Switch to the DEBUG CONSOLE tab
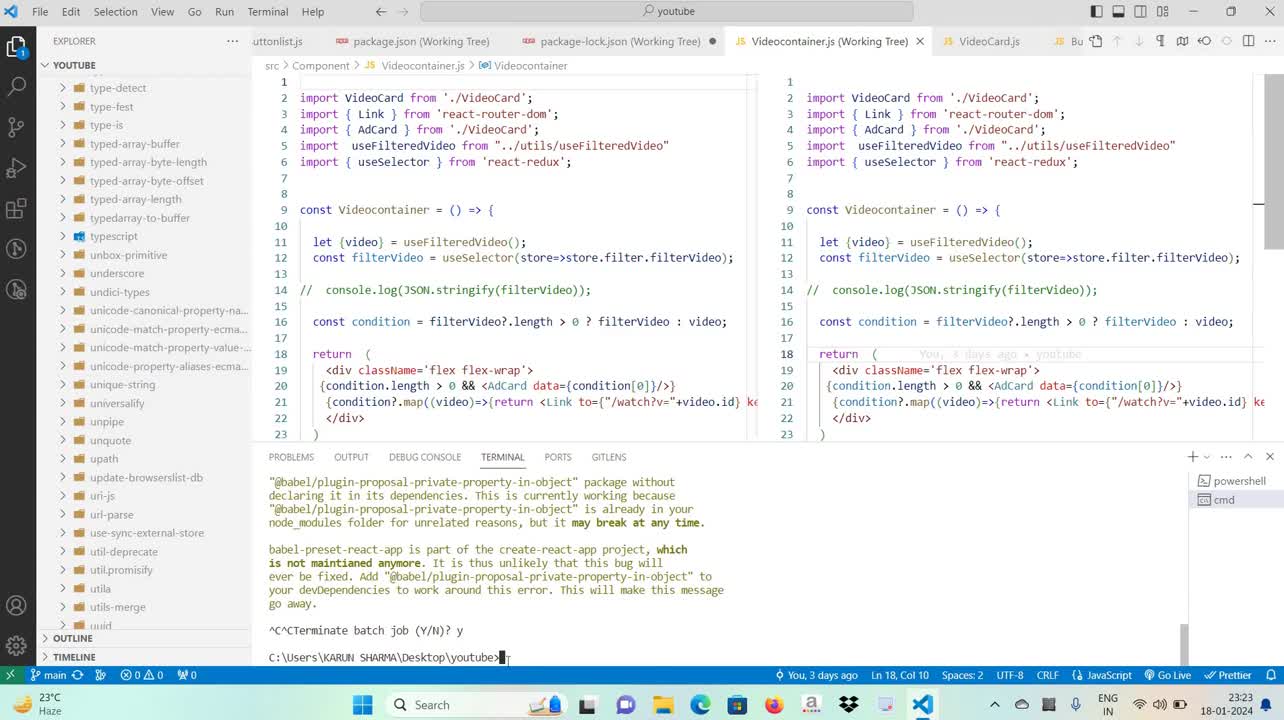 (424, 457)
